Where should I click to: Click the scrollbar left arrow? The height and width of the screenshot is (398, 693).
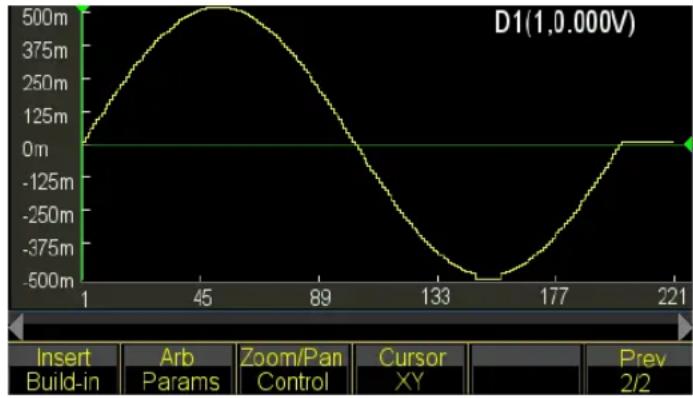(16, 327)
